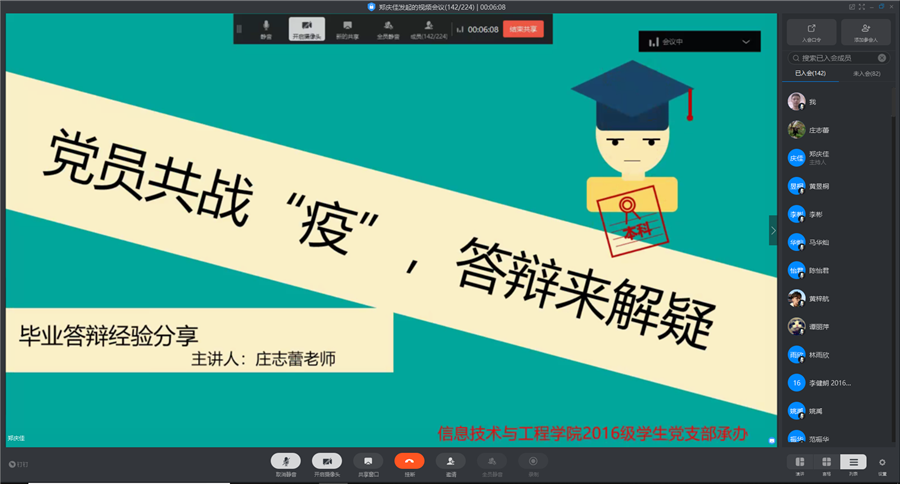Image resolution: width=900 pixels, height=484 pixels.
Task: Click the new share icon in top toolbar
Action: tap(347, 28)
